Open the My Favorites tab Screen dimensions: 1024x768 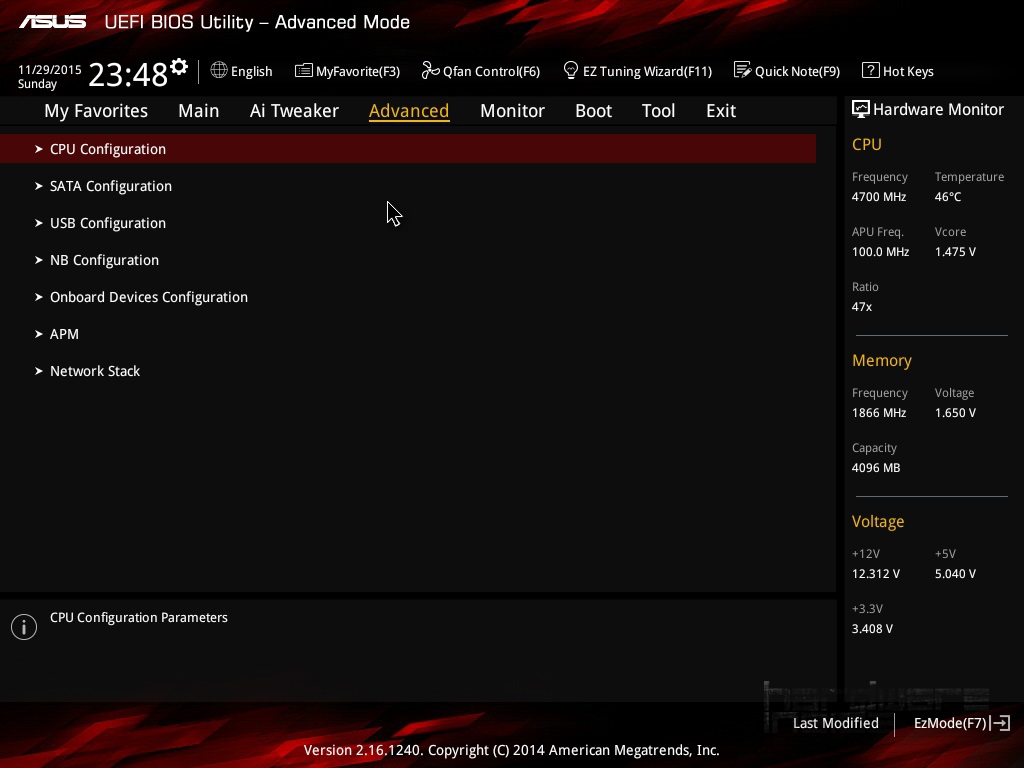coord(96,111)
